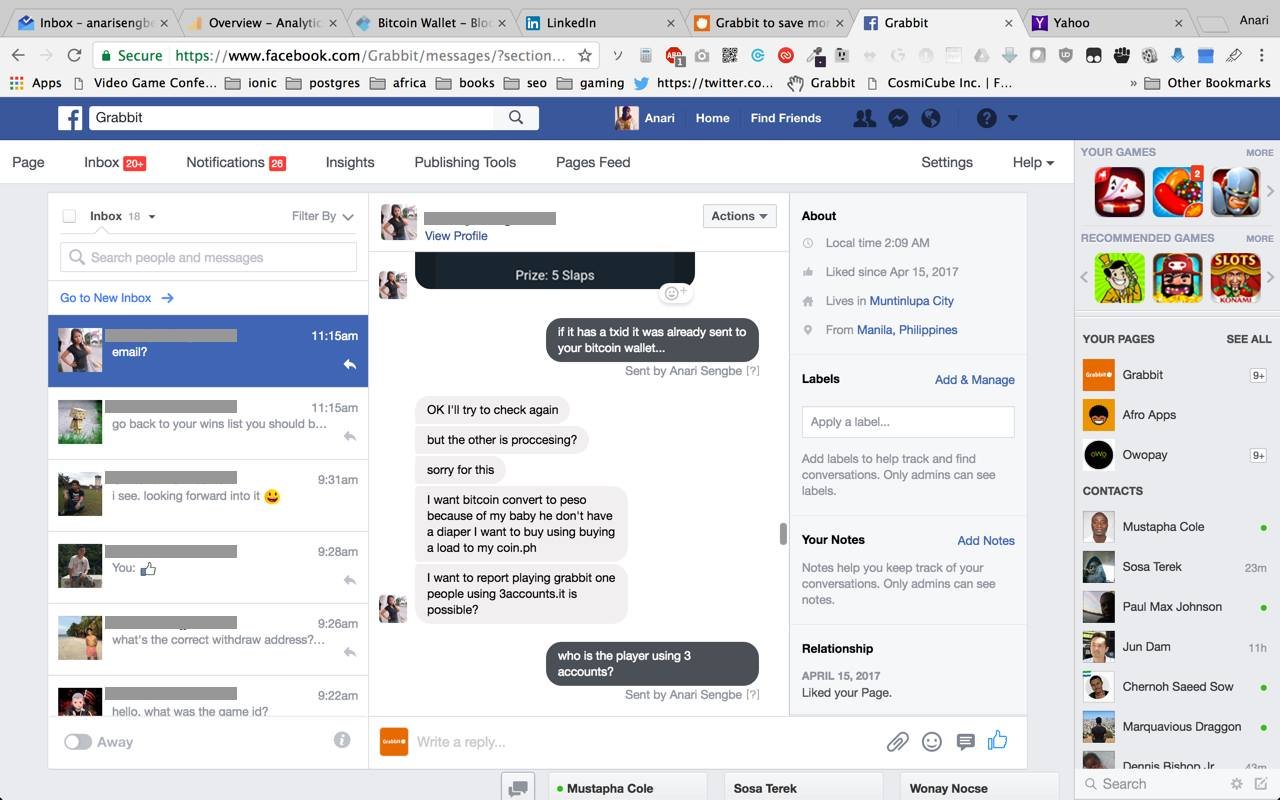Open the emoji picker in reply box
The image size is (1280, 800).
932,742
